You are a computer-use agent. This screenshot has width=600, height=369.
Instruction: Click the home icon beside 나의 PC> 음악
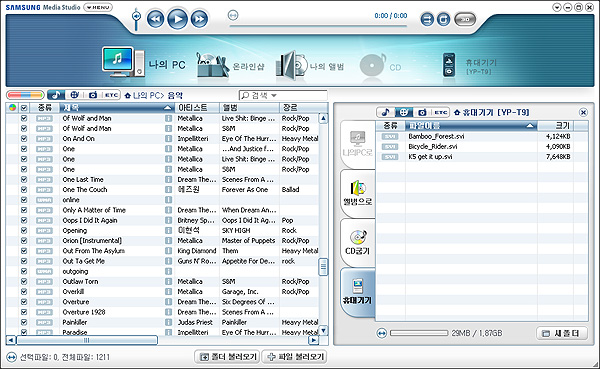128,95
